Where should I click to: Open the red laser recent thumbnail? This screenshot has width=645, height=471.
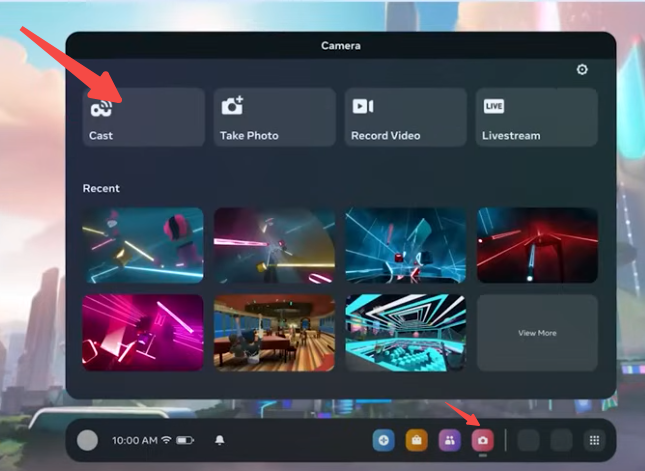click(537, 245)
